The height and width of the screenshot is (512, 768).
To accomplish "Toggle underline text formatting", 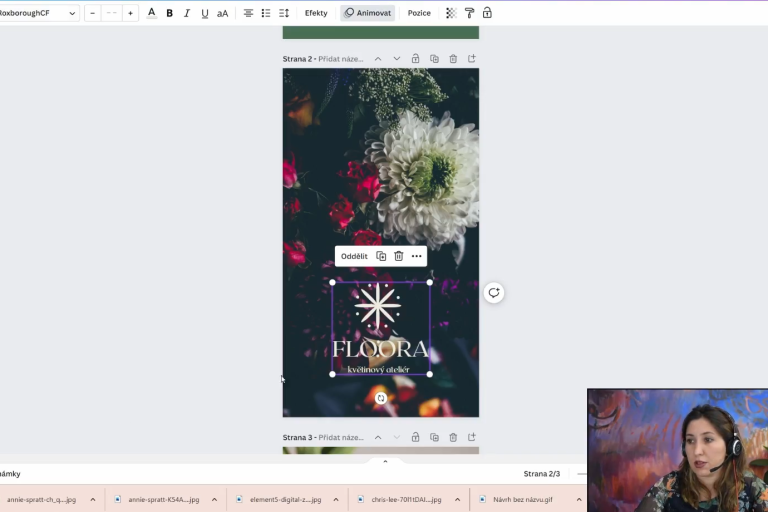I will pos(204,13).
